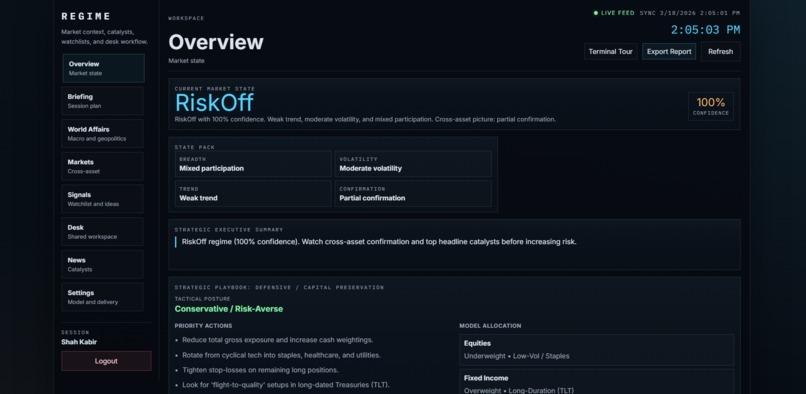
Task: Select the Confirmation Partial confirmation card
Action: (413, 193)
